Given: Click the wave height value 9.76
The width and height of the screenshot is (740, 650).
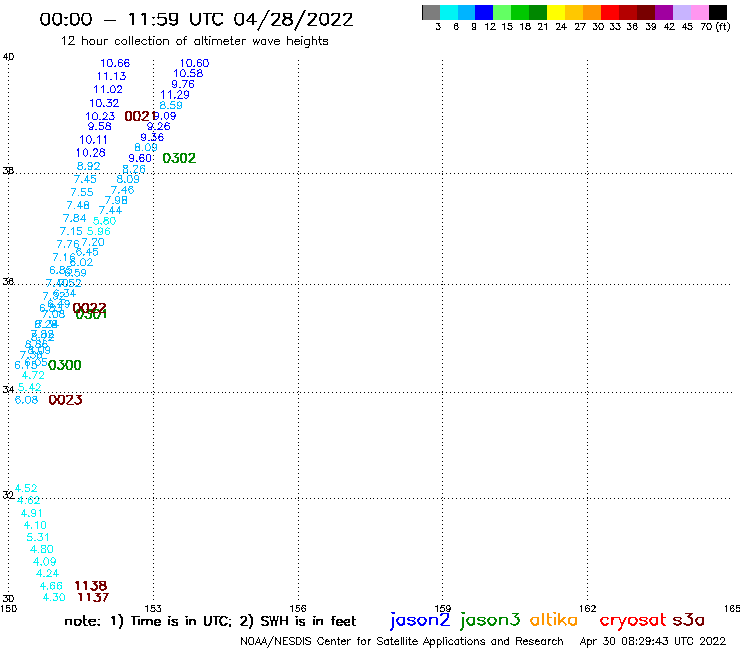Looking at the screenshot, I should click(183, 84).
